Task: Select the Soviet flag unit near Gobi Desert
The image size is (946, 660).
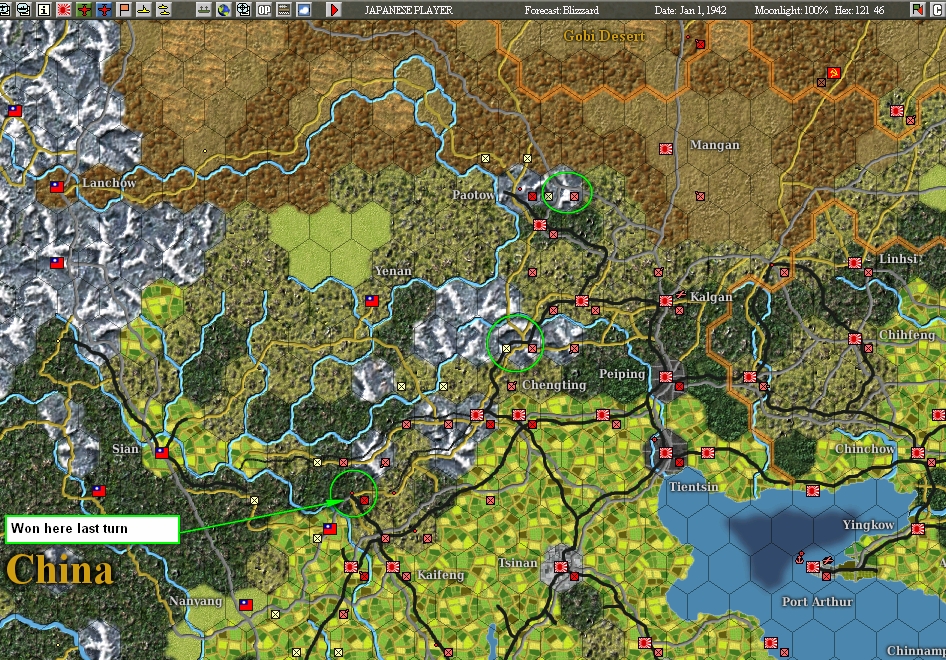Action: (834, 73)
